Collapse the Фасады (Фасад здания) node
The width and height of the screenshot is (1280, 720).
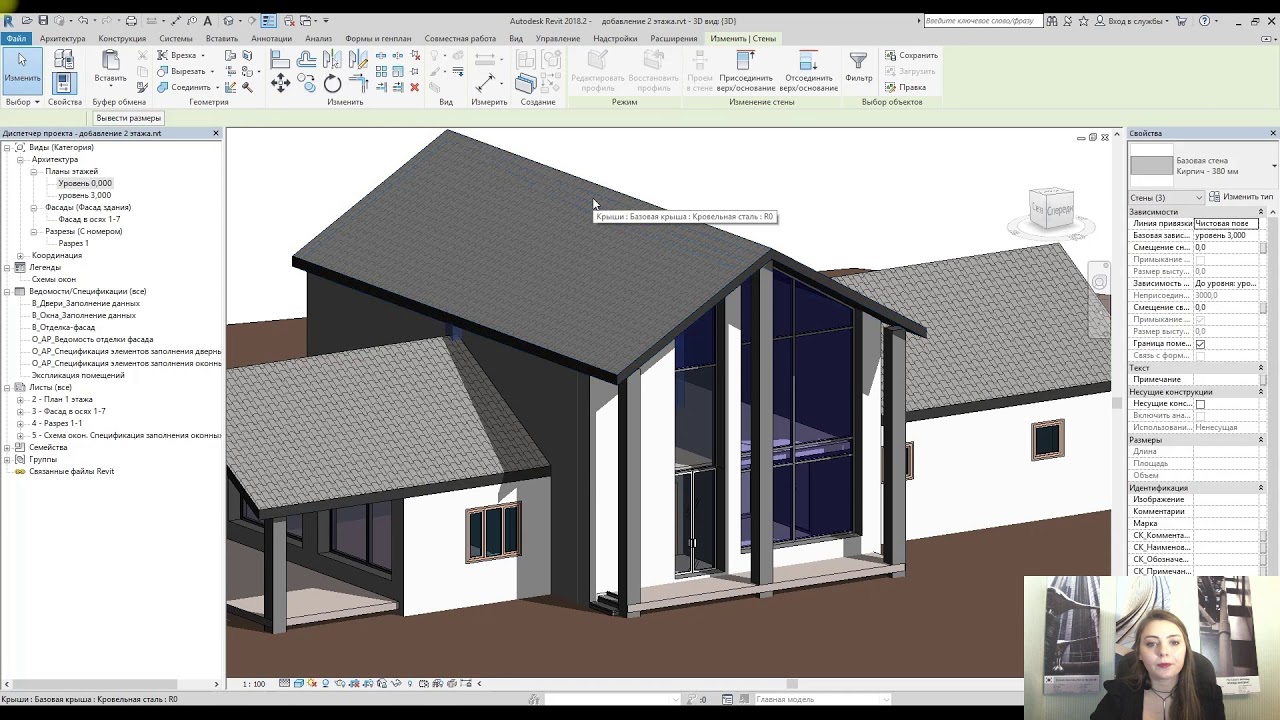coord(33,208)
